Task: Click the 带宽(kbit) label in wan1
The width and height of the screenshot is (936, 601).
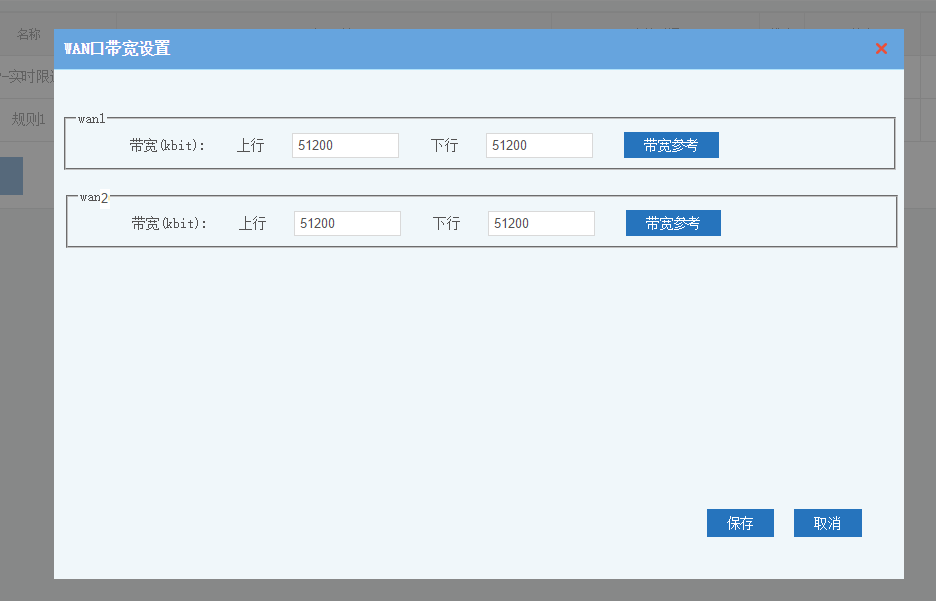Action: click(167, 146)
